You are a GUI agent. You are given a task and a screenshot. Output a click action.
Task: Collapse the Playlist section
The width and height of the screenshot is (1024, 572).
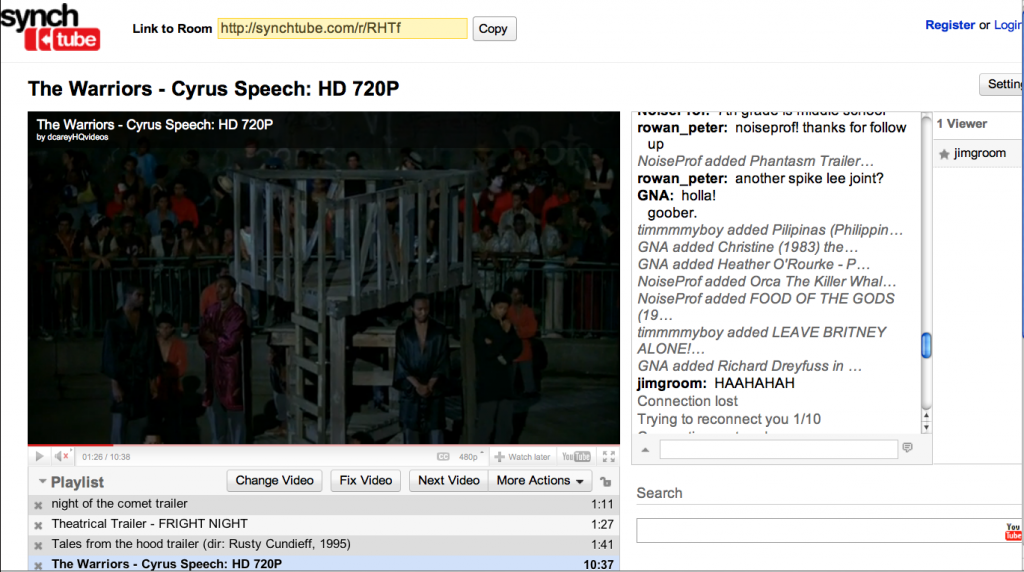(x=42, y=481)
